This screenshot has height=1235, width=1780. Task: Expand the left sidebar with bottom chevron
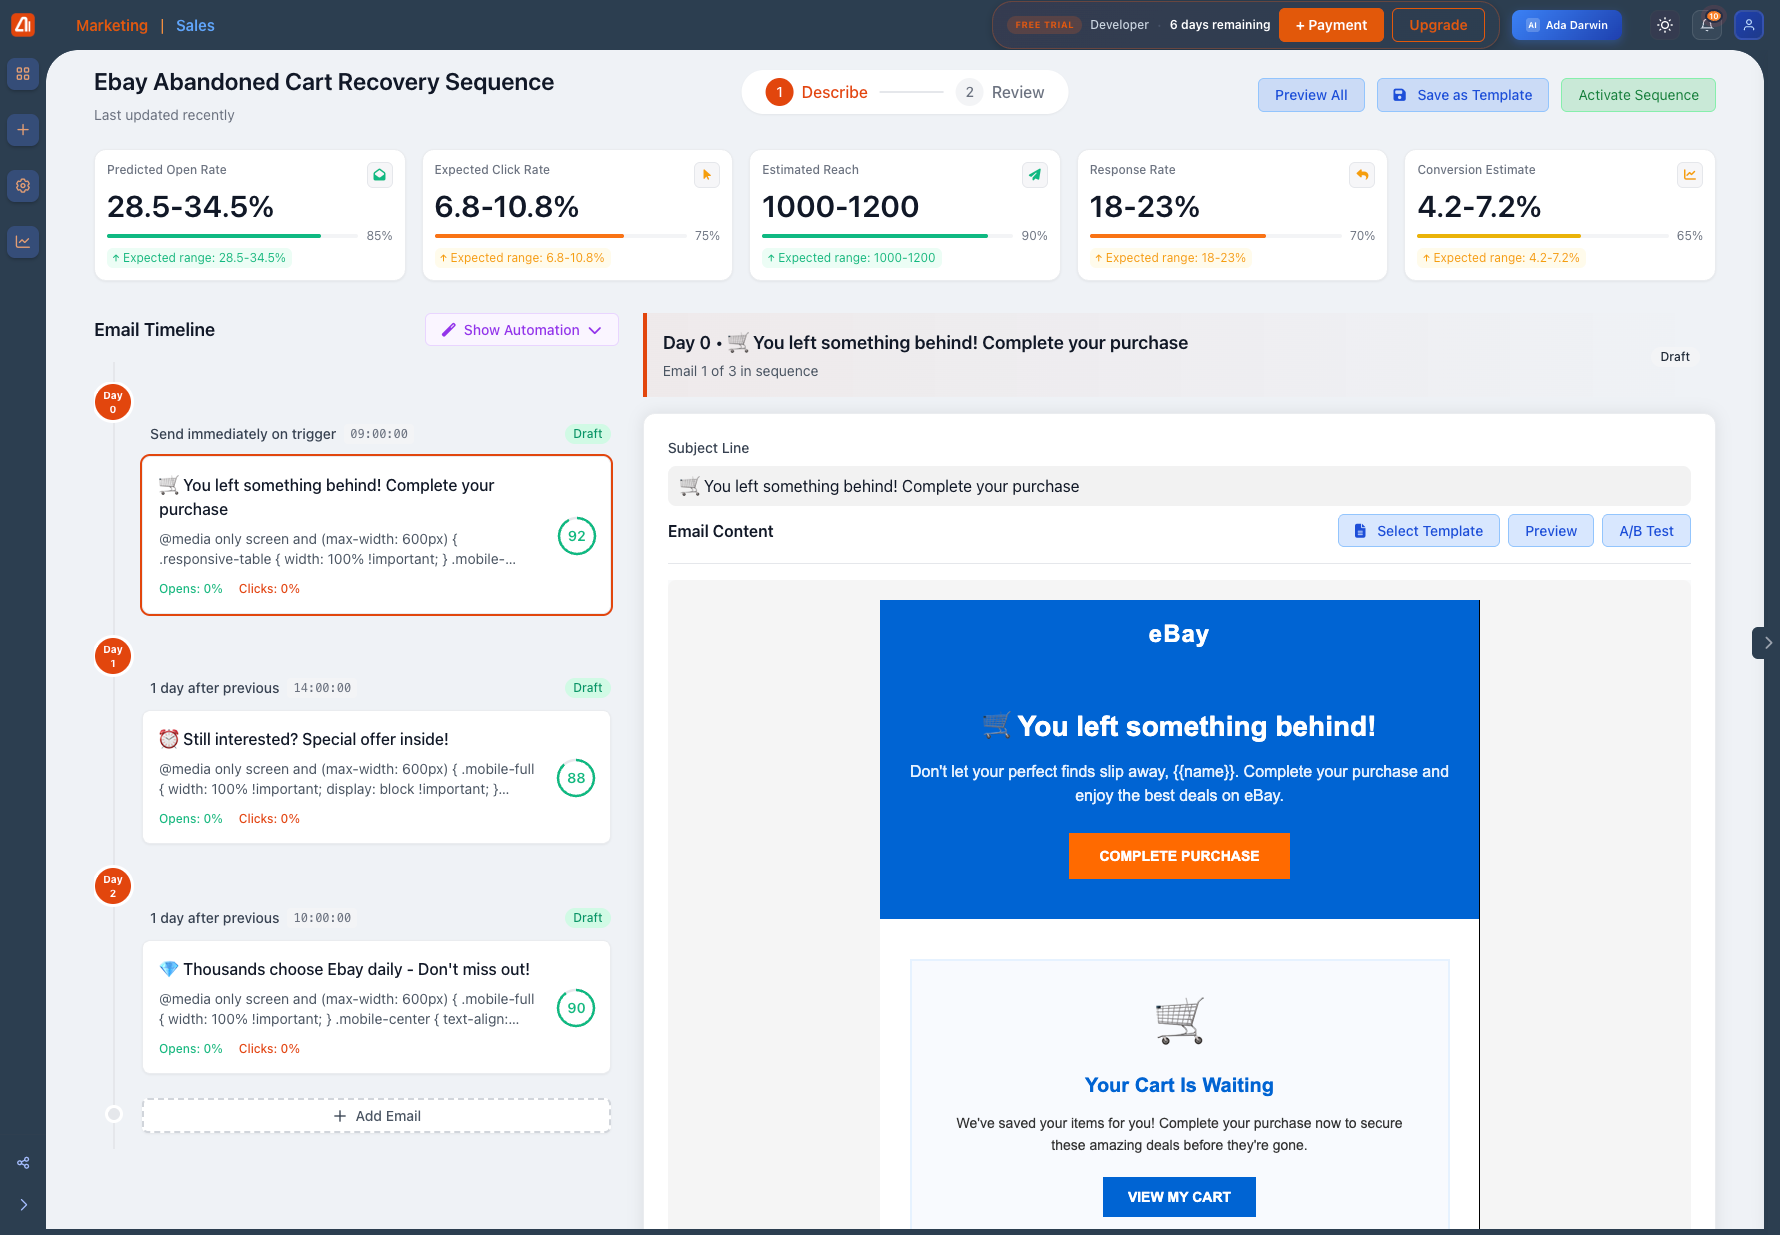(23, 1205)
